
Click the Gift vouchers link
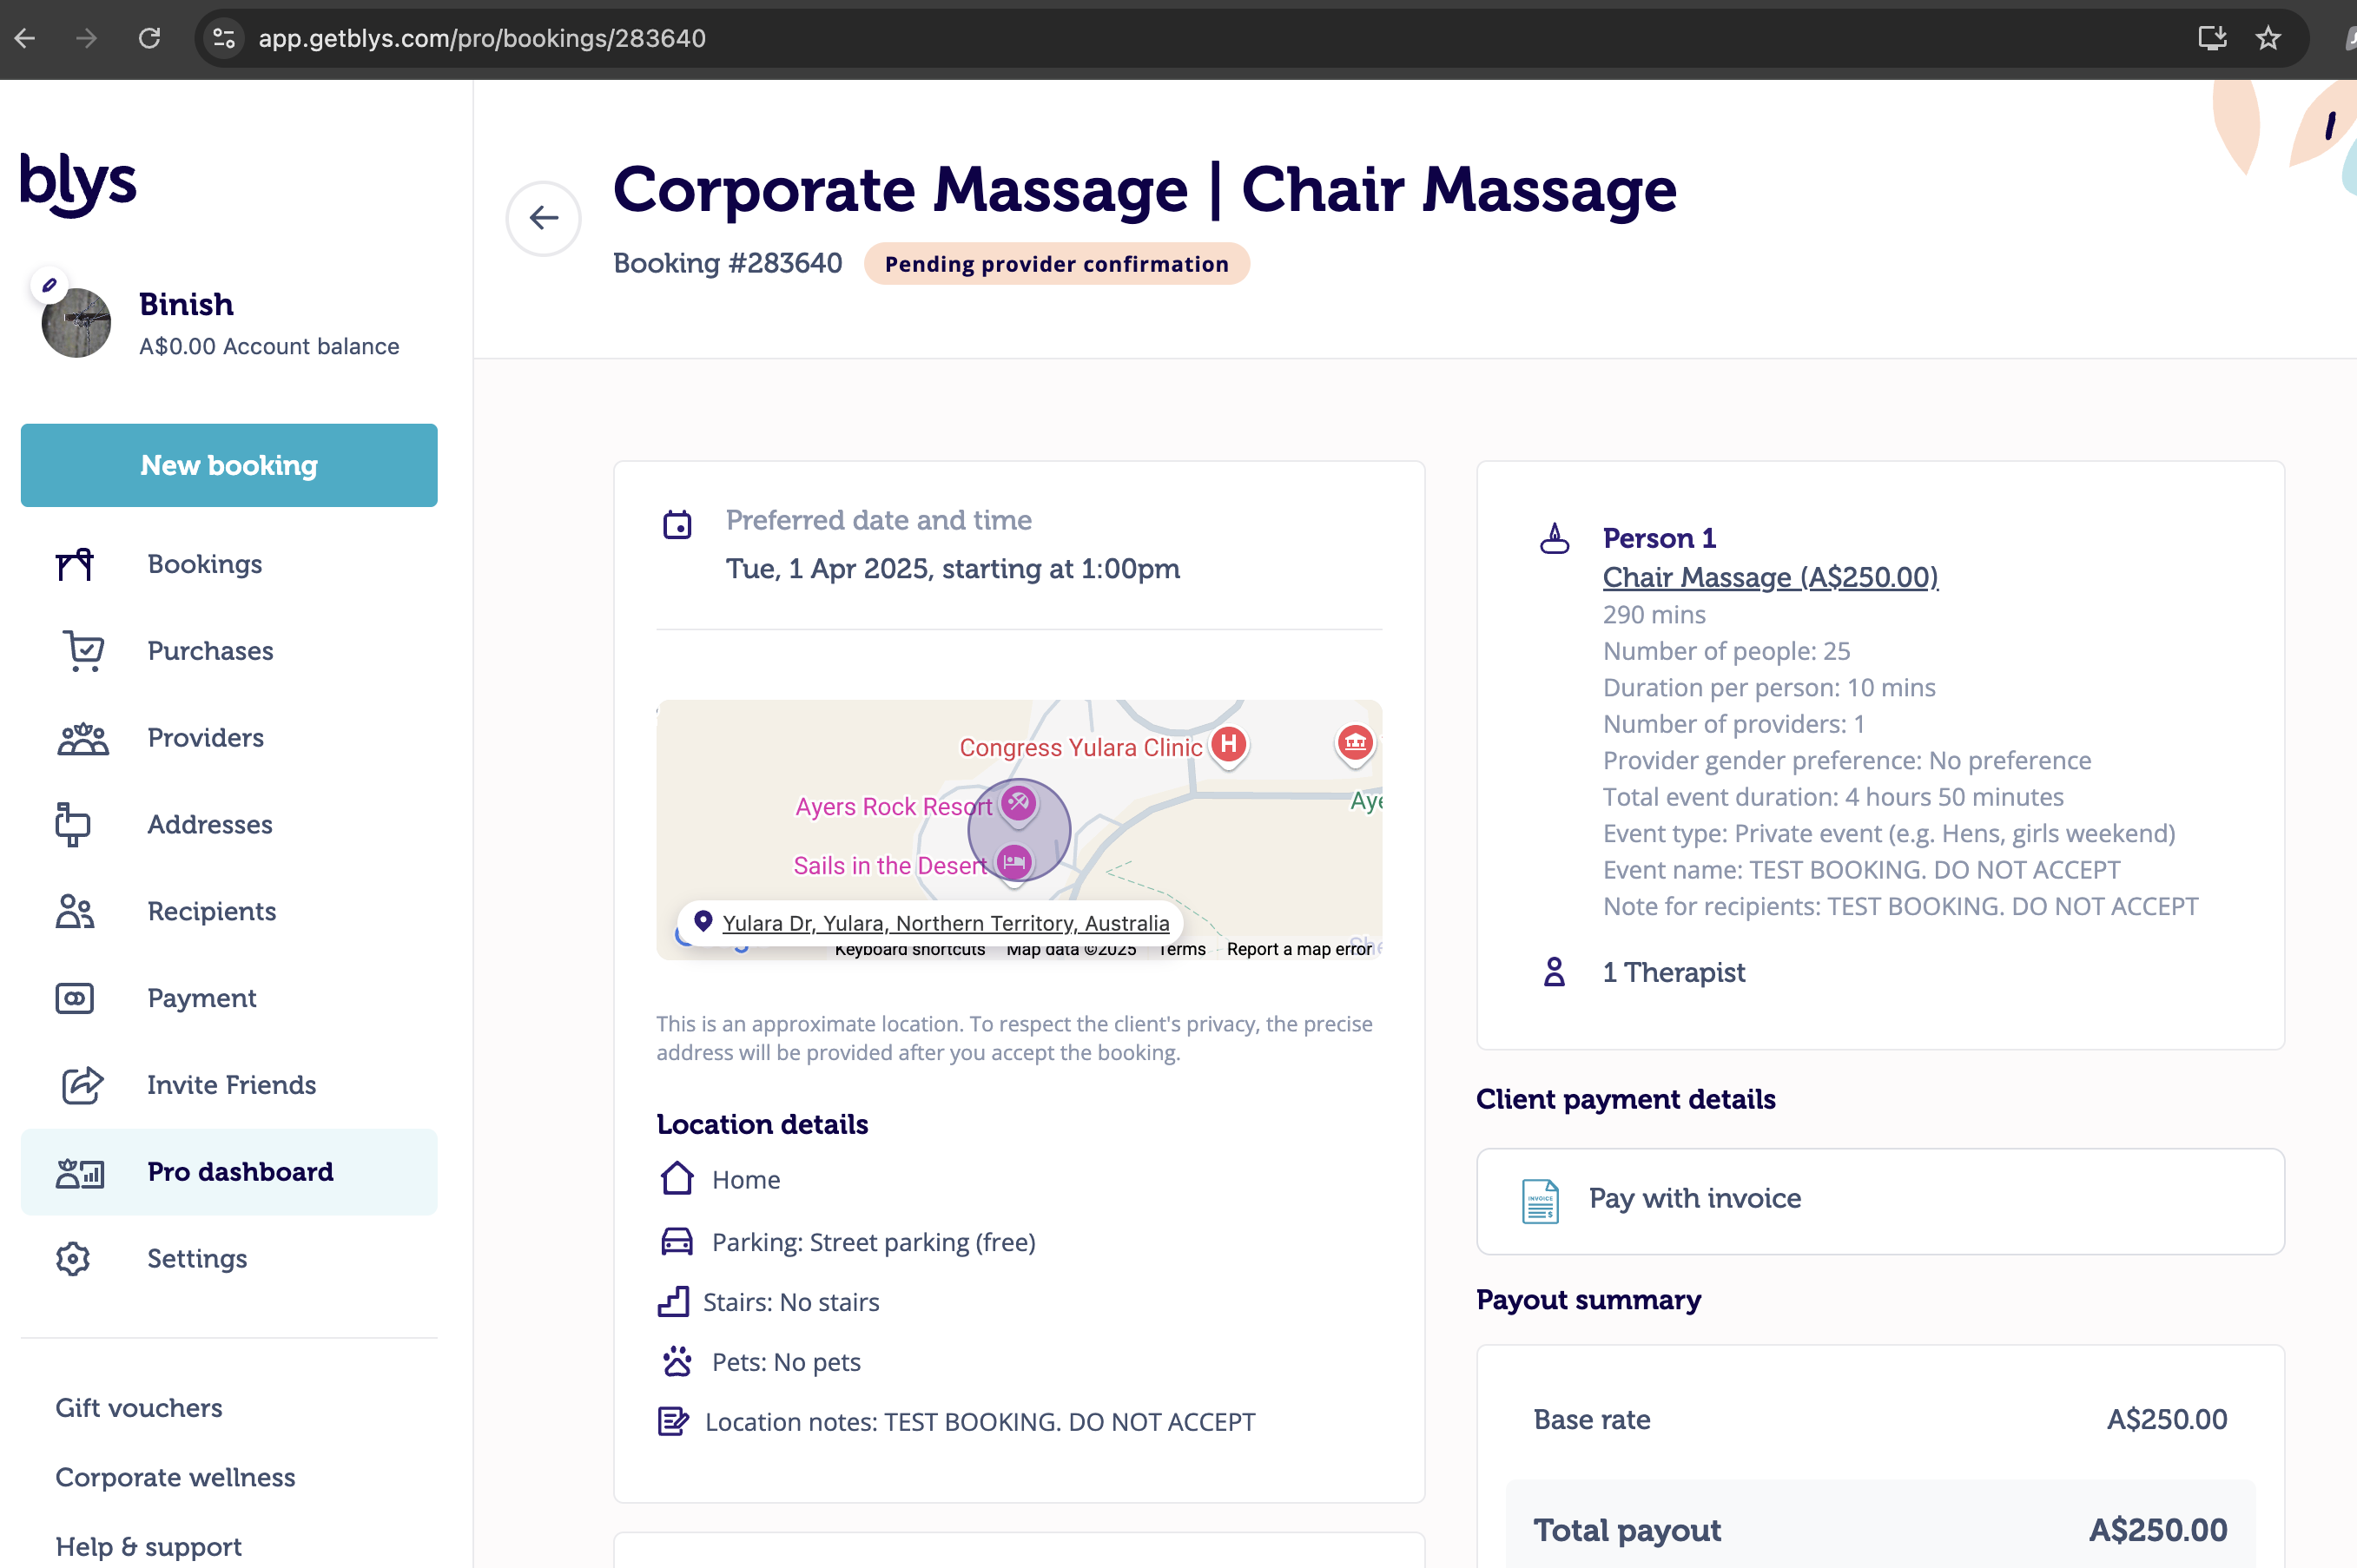[139, 1407]
